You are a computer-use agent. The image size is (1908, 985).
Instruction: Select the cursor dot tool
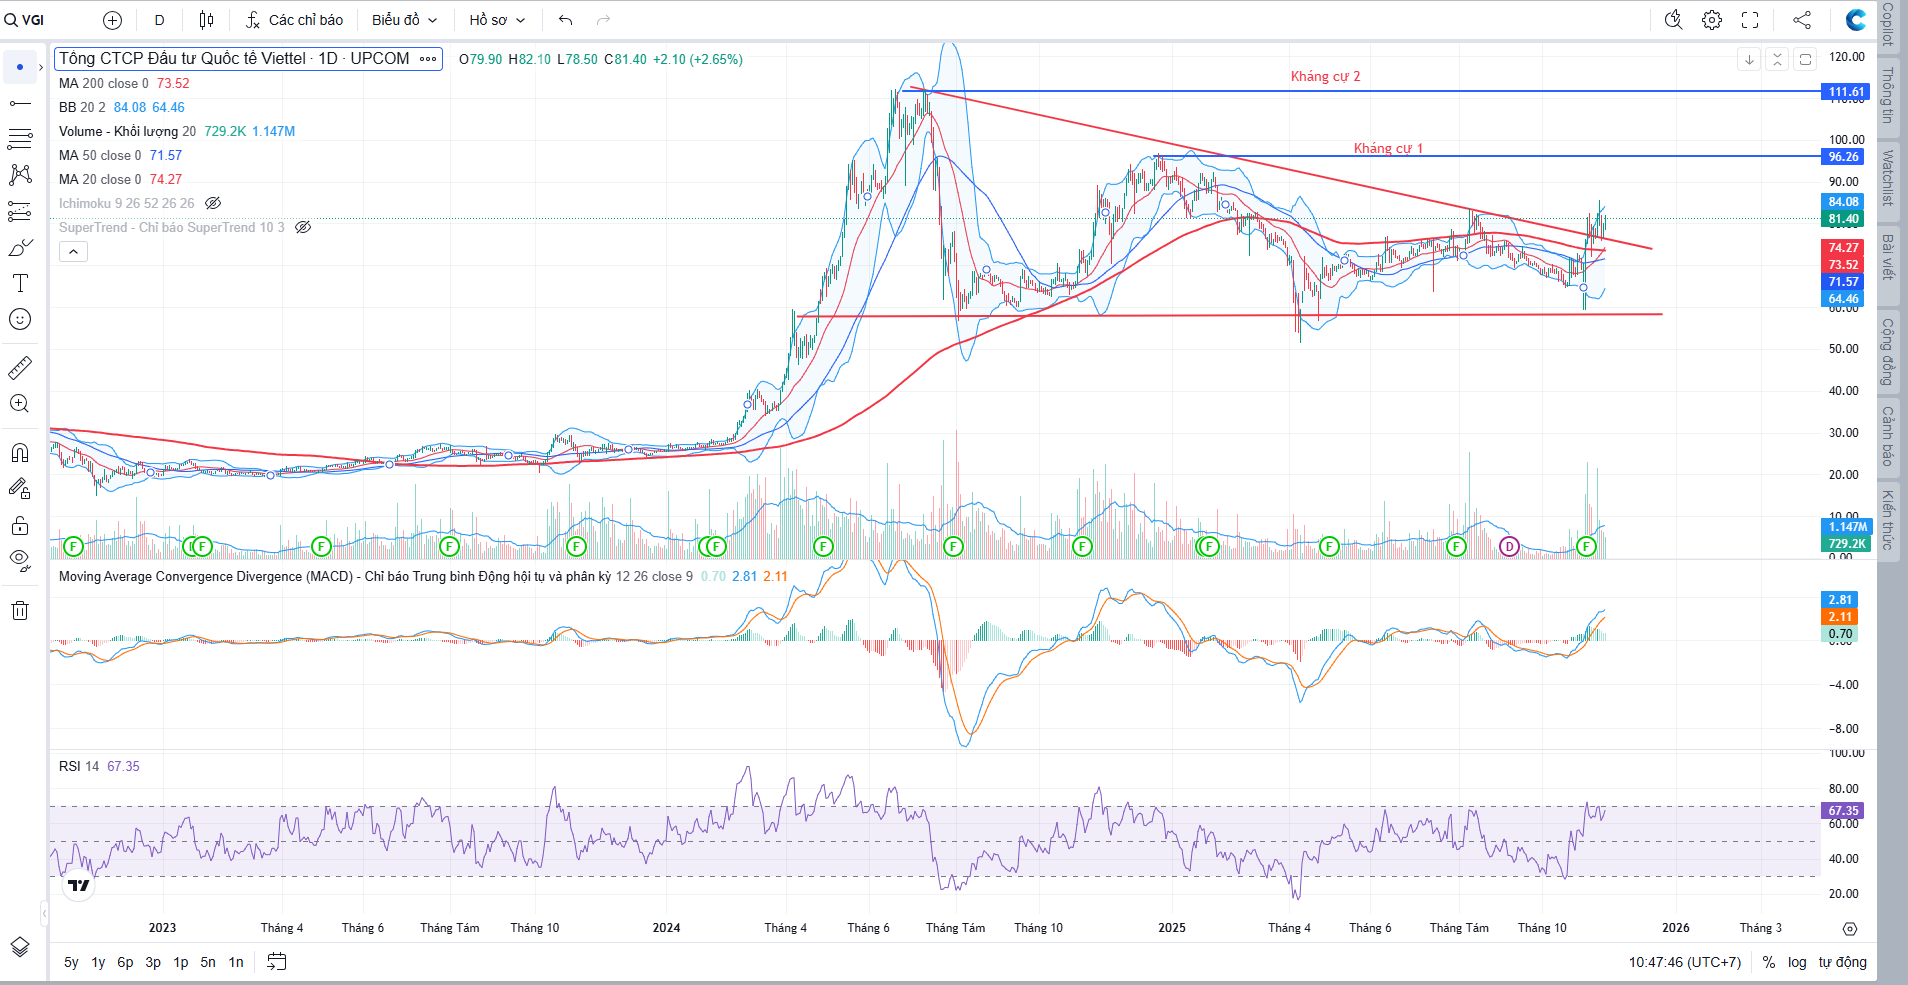(x=20, y=67)
